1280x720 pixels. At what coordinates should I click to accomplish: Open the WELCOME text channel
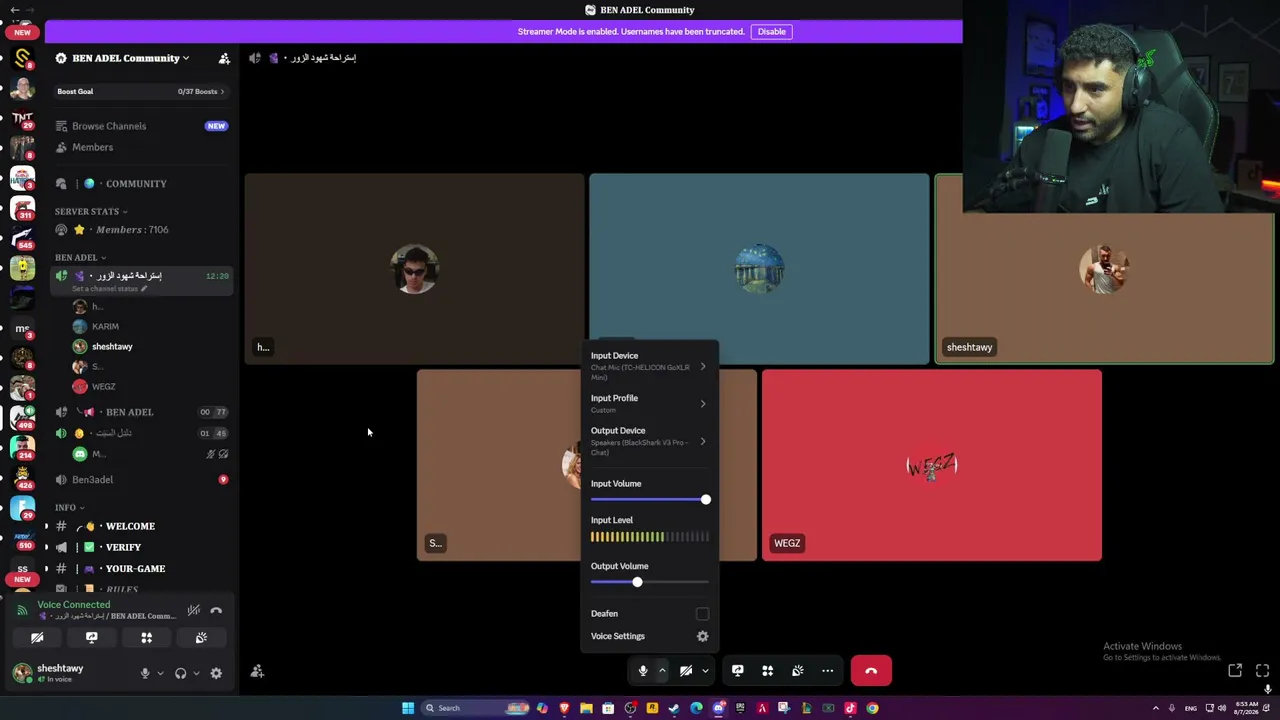[x=141, y=526]
